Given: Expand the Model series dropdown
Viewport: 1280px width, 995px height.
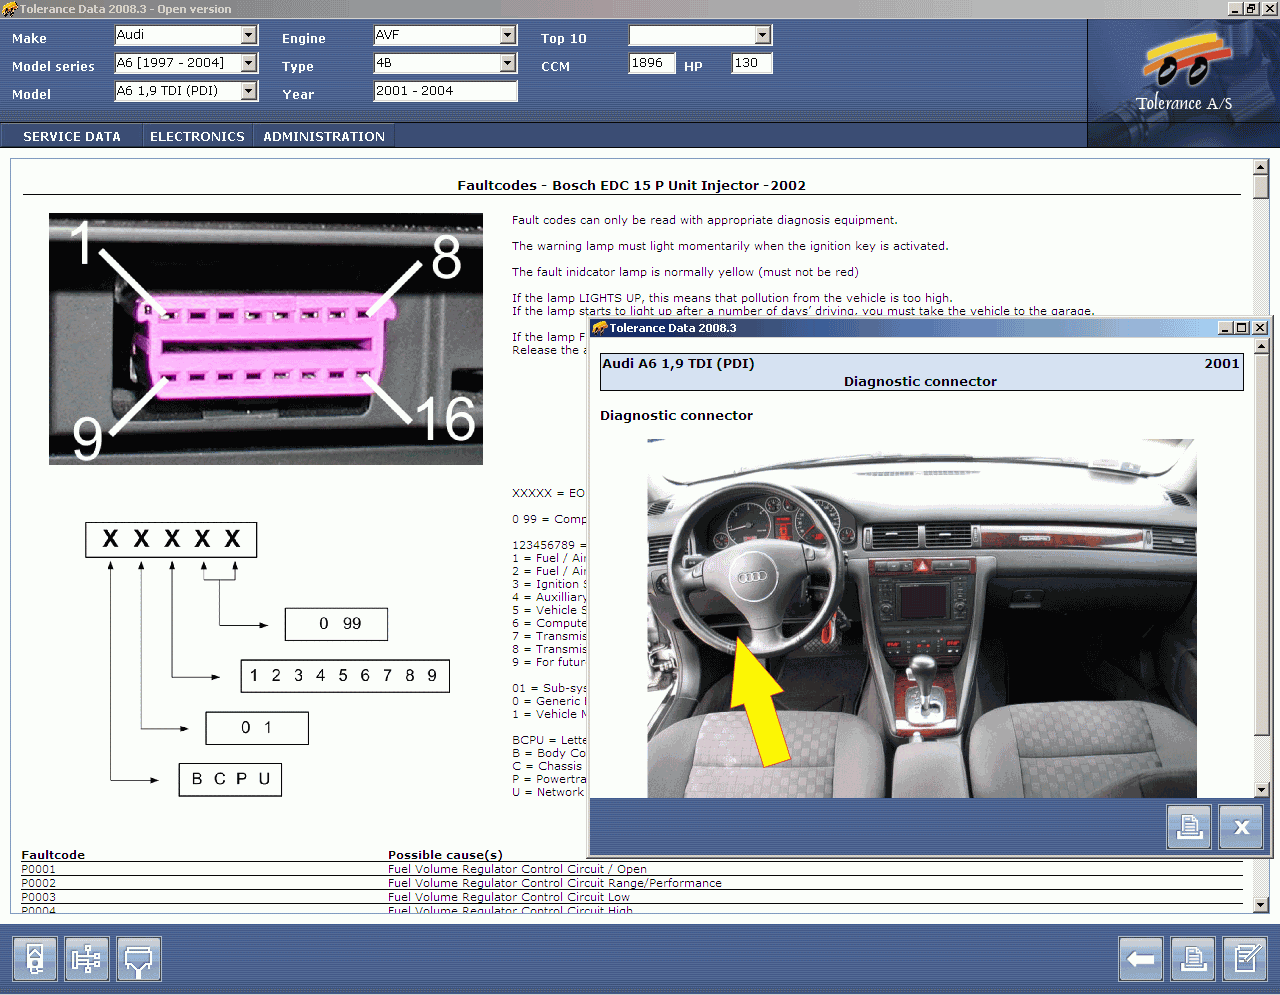Looking at the screenshot, I should tap(249, 63).
